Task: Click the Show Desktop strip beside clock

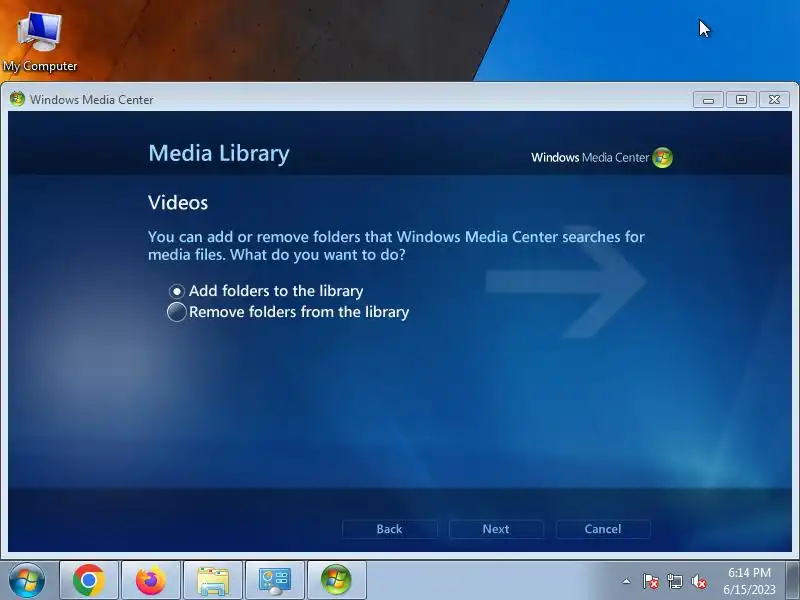Action: 792,580
